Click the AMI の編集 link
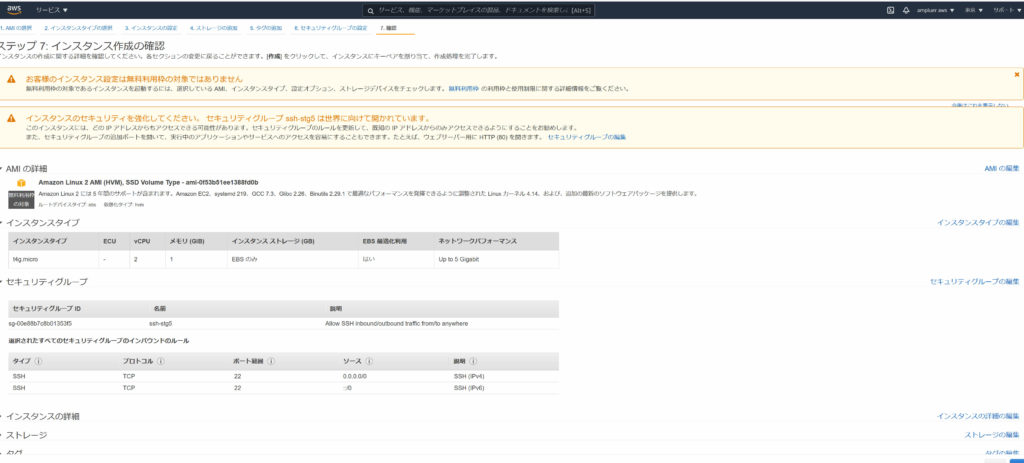This screenshot has width=1024, height=463. [x=1001, y=169]
